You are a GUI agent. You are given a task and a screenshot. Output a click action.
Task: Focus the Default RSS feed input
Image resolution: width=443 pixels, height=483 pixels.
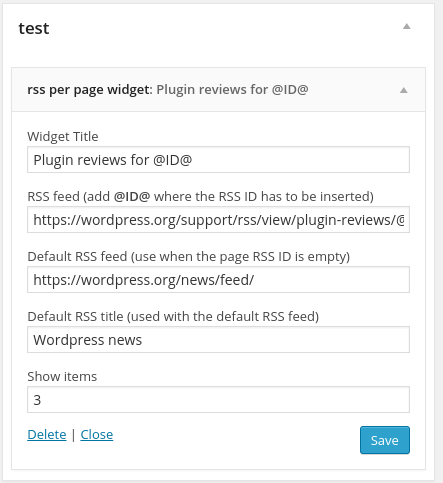(218, 280)
